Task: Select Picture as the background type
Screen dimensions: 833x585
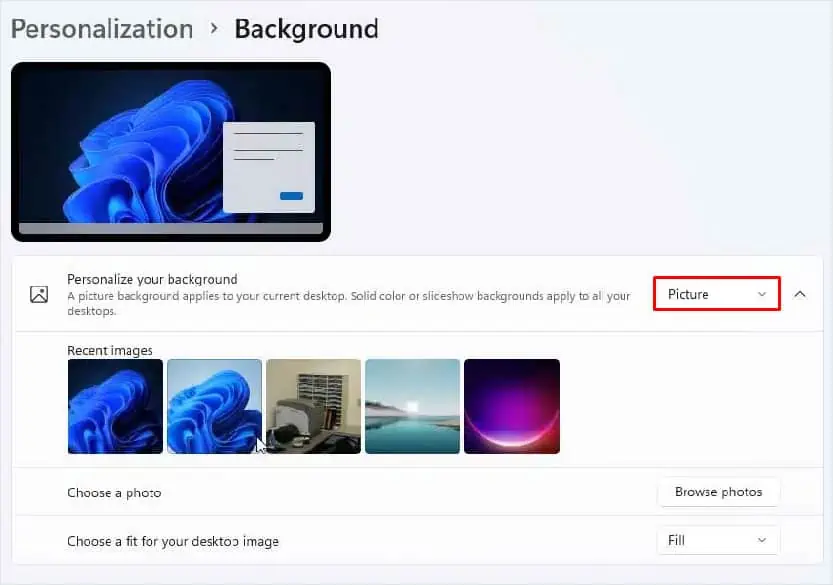Action: (x=700, y=294)
